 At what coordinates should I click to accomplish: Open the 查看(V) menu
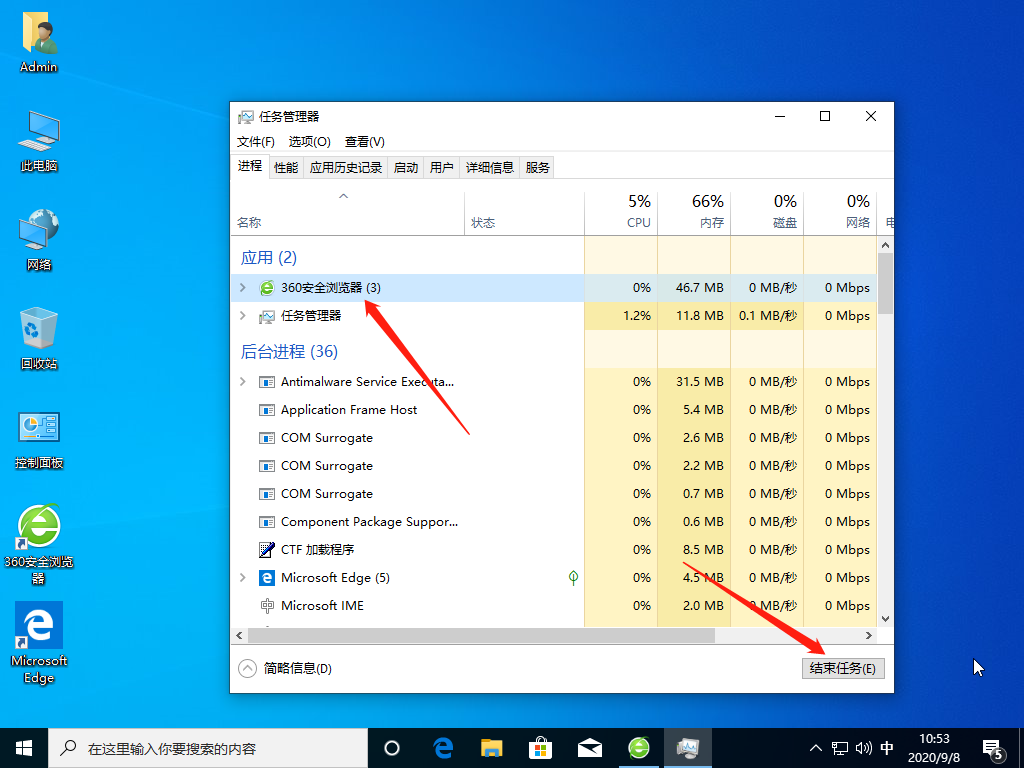coord(364,141)
